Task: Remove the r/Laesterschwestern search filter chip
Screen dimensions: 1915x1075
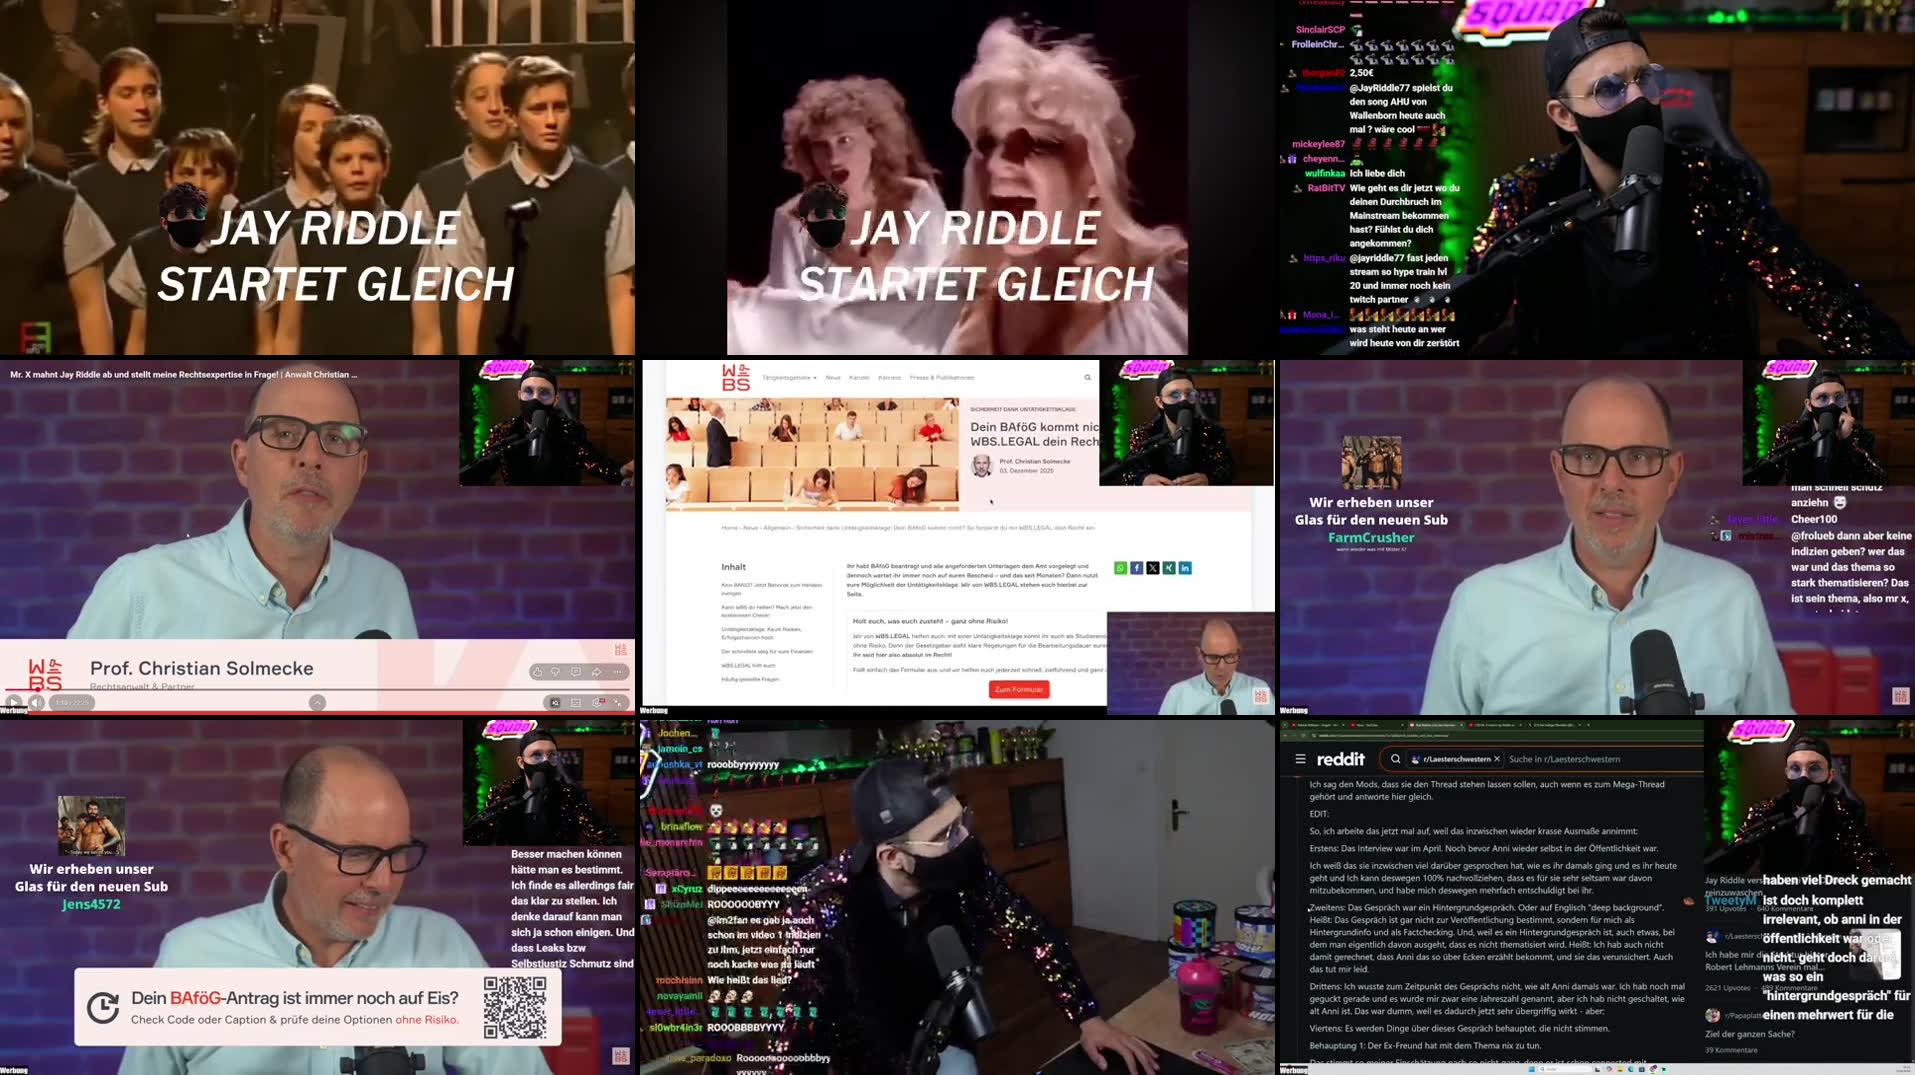Action: pos(1497,759)
